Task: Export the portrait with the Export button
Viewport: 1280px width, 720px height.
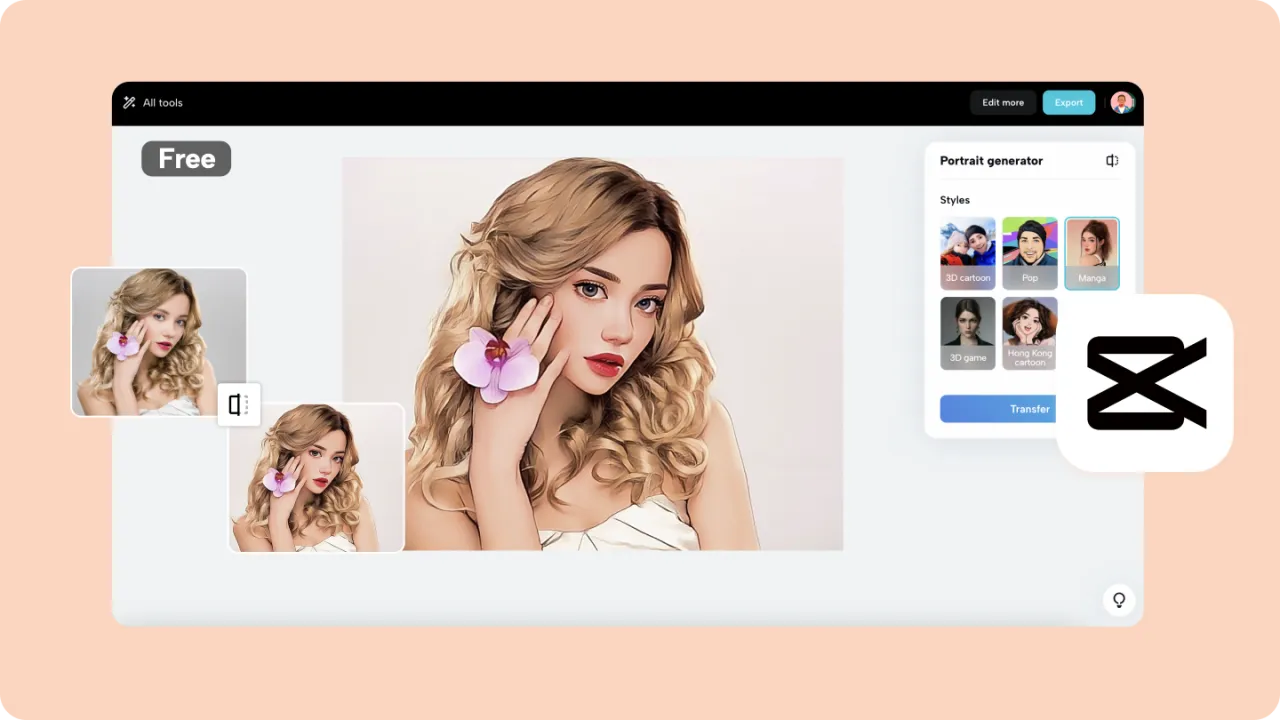Action: click(1068, 102)
